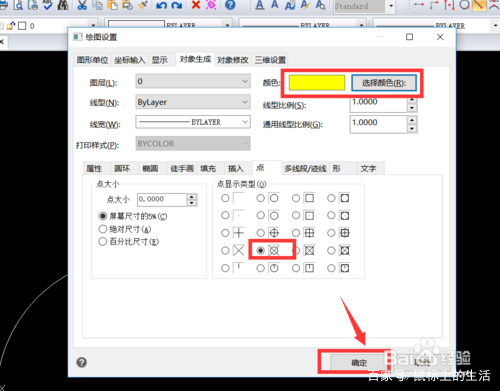
Task: Switch to the 坐标输入 tab
Action: [x=130, y=60]
